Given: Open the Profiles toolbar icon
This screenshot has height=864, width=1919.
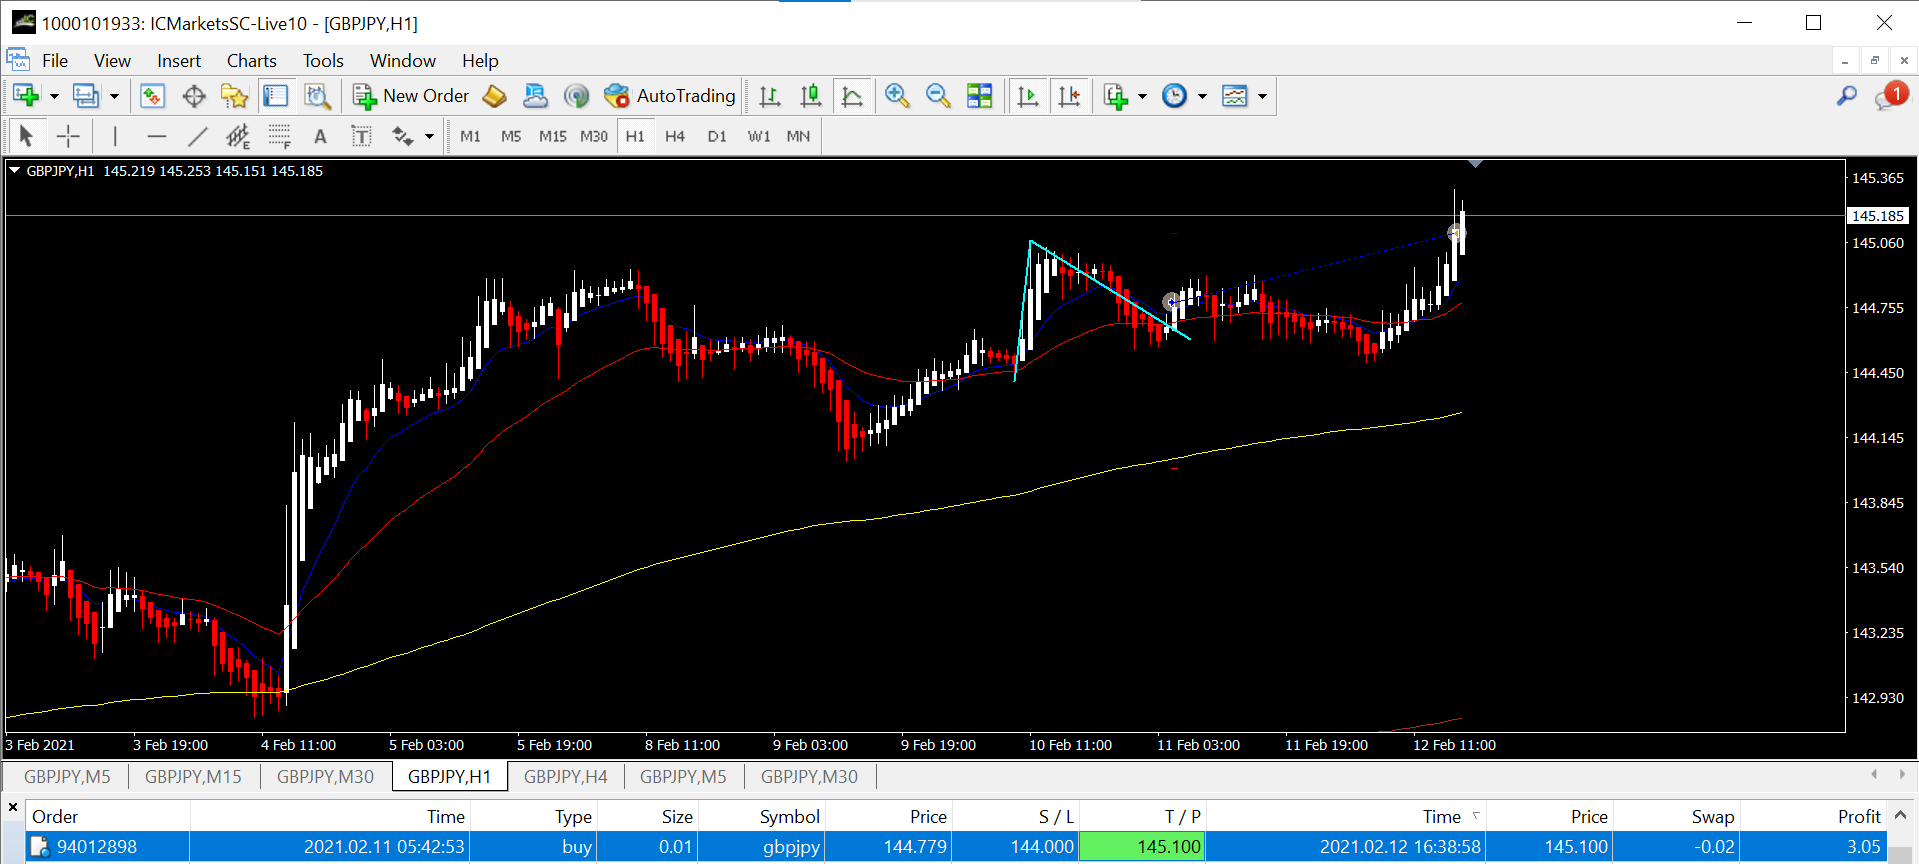Looking at the screenshot, I should 86,96.
